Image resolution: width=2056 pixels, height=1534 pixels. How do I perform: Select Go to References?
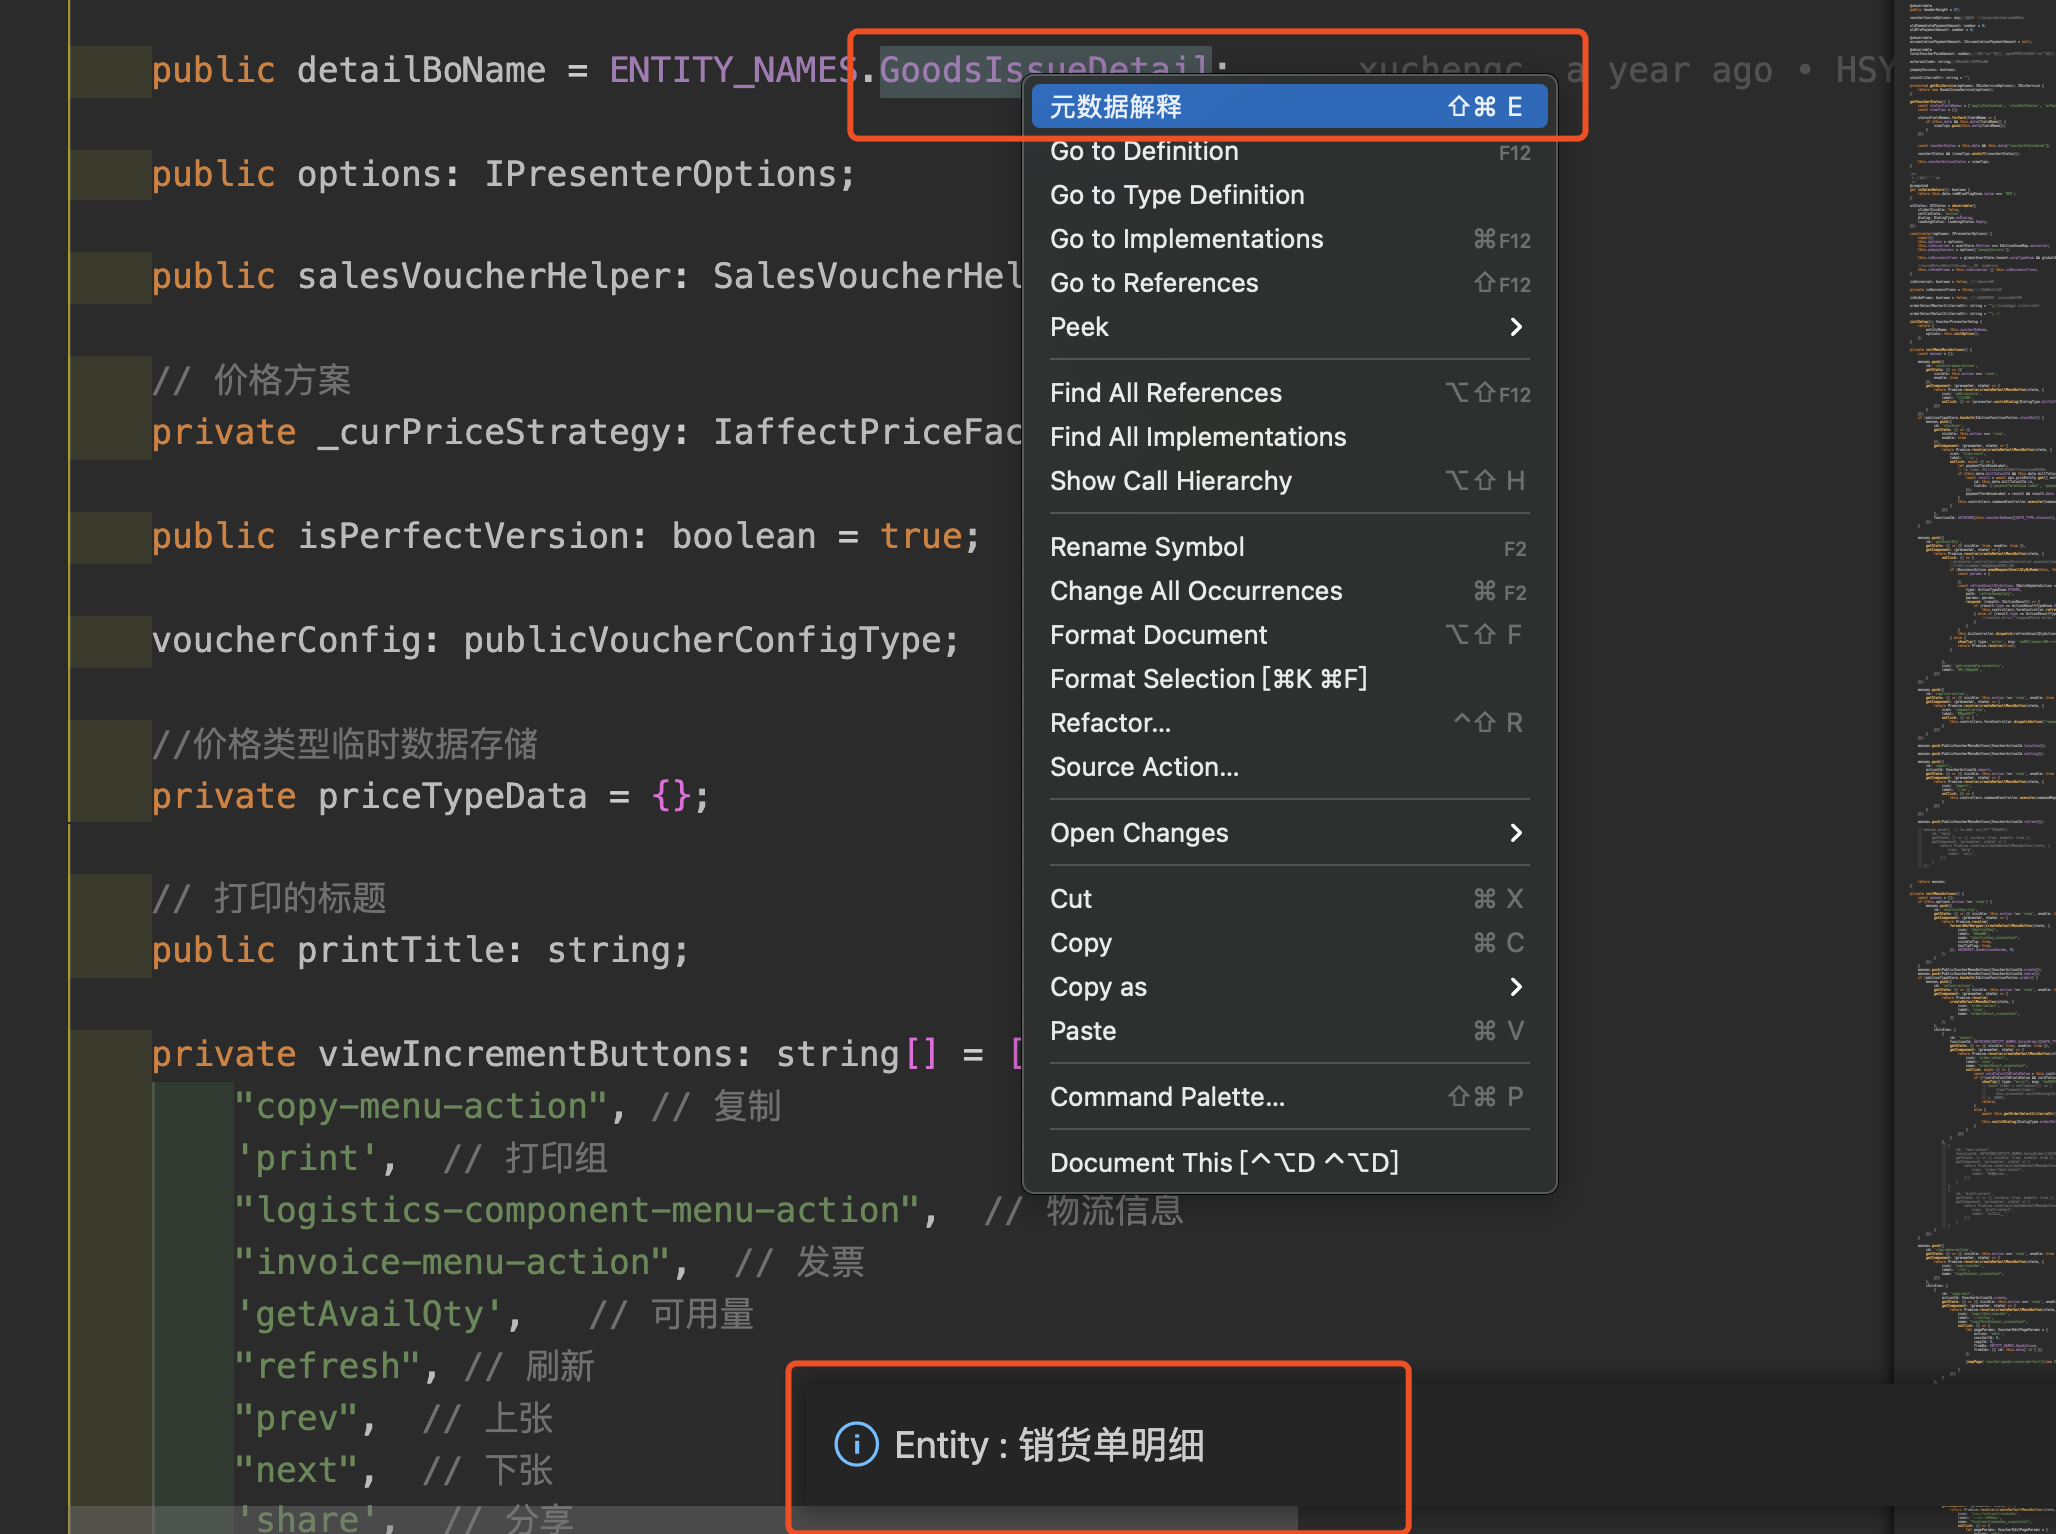(x=1289, y=283)
